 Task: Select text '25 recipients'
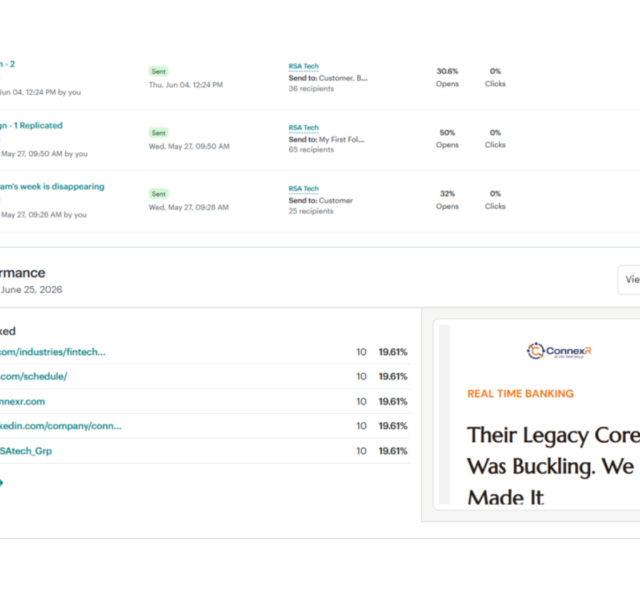click(311, 211)
